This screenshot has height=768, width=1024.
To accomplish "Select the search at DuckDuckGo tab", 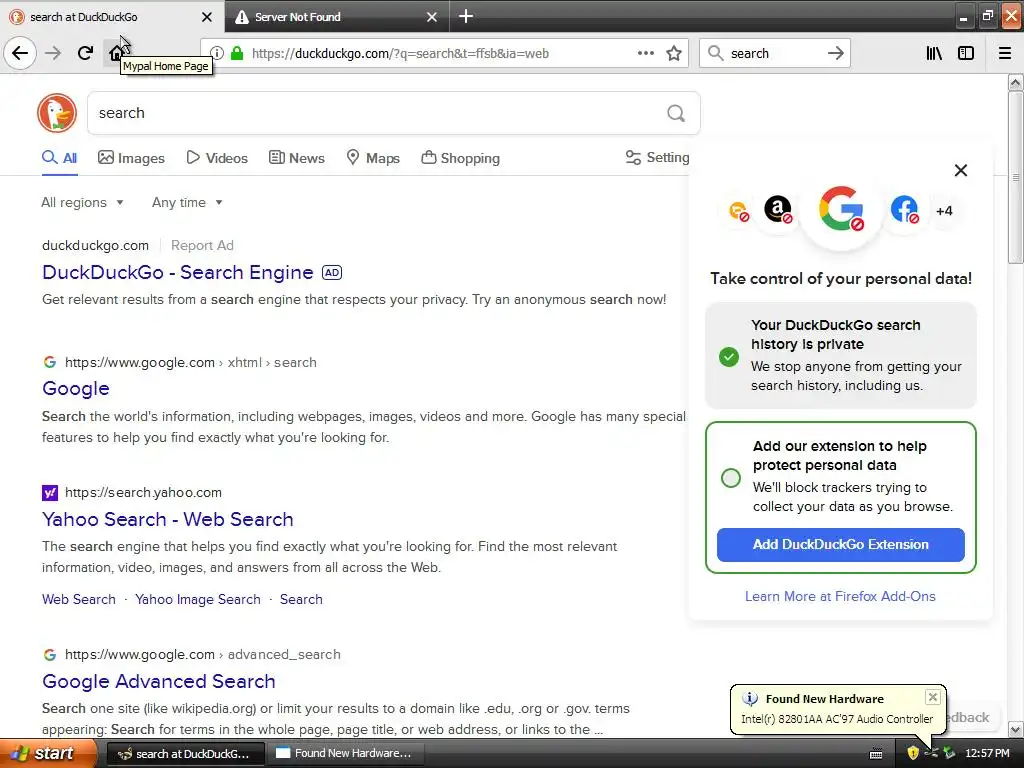I will (112, 16).
